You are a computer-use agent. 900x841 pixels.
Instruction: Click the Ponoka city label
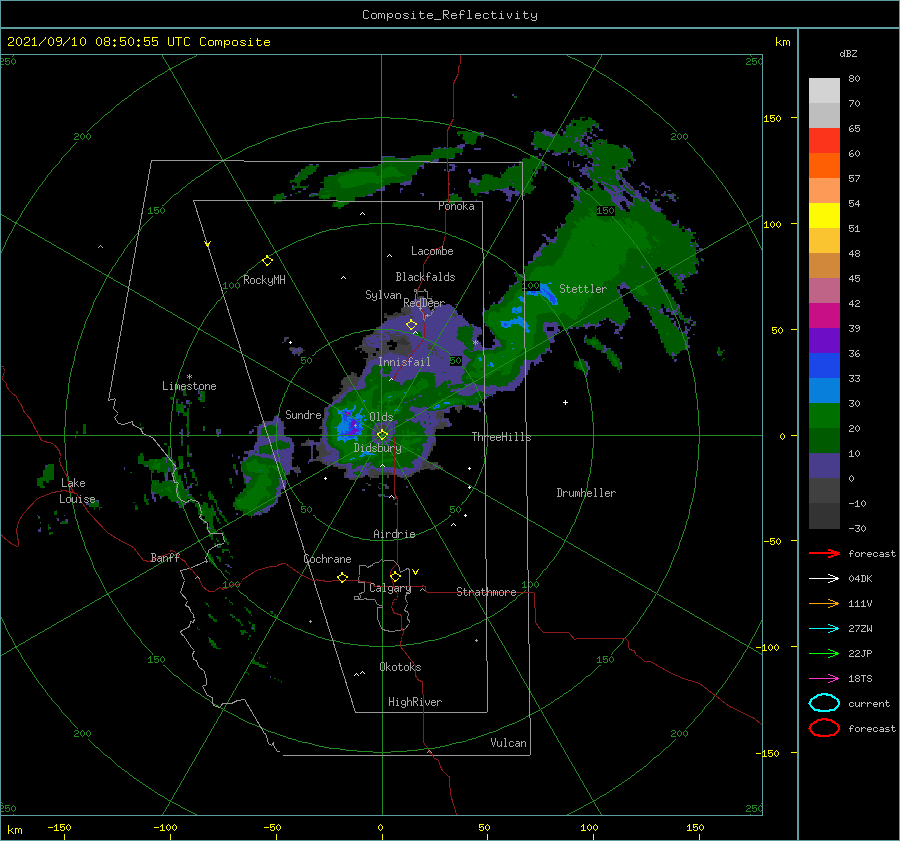(456, 206)
